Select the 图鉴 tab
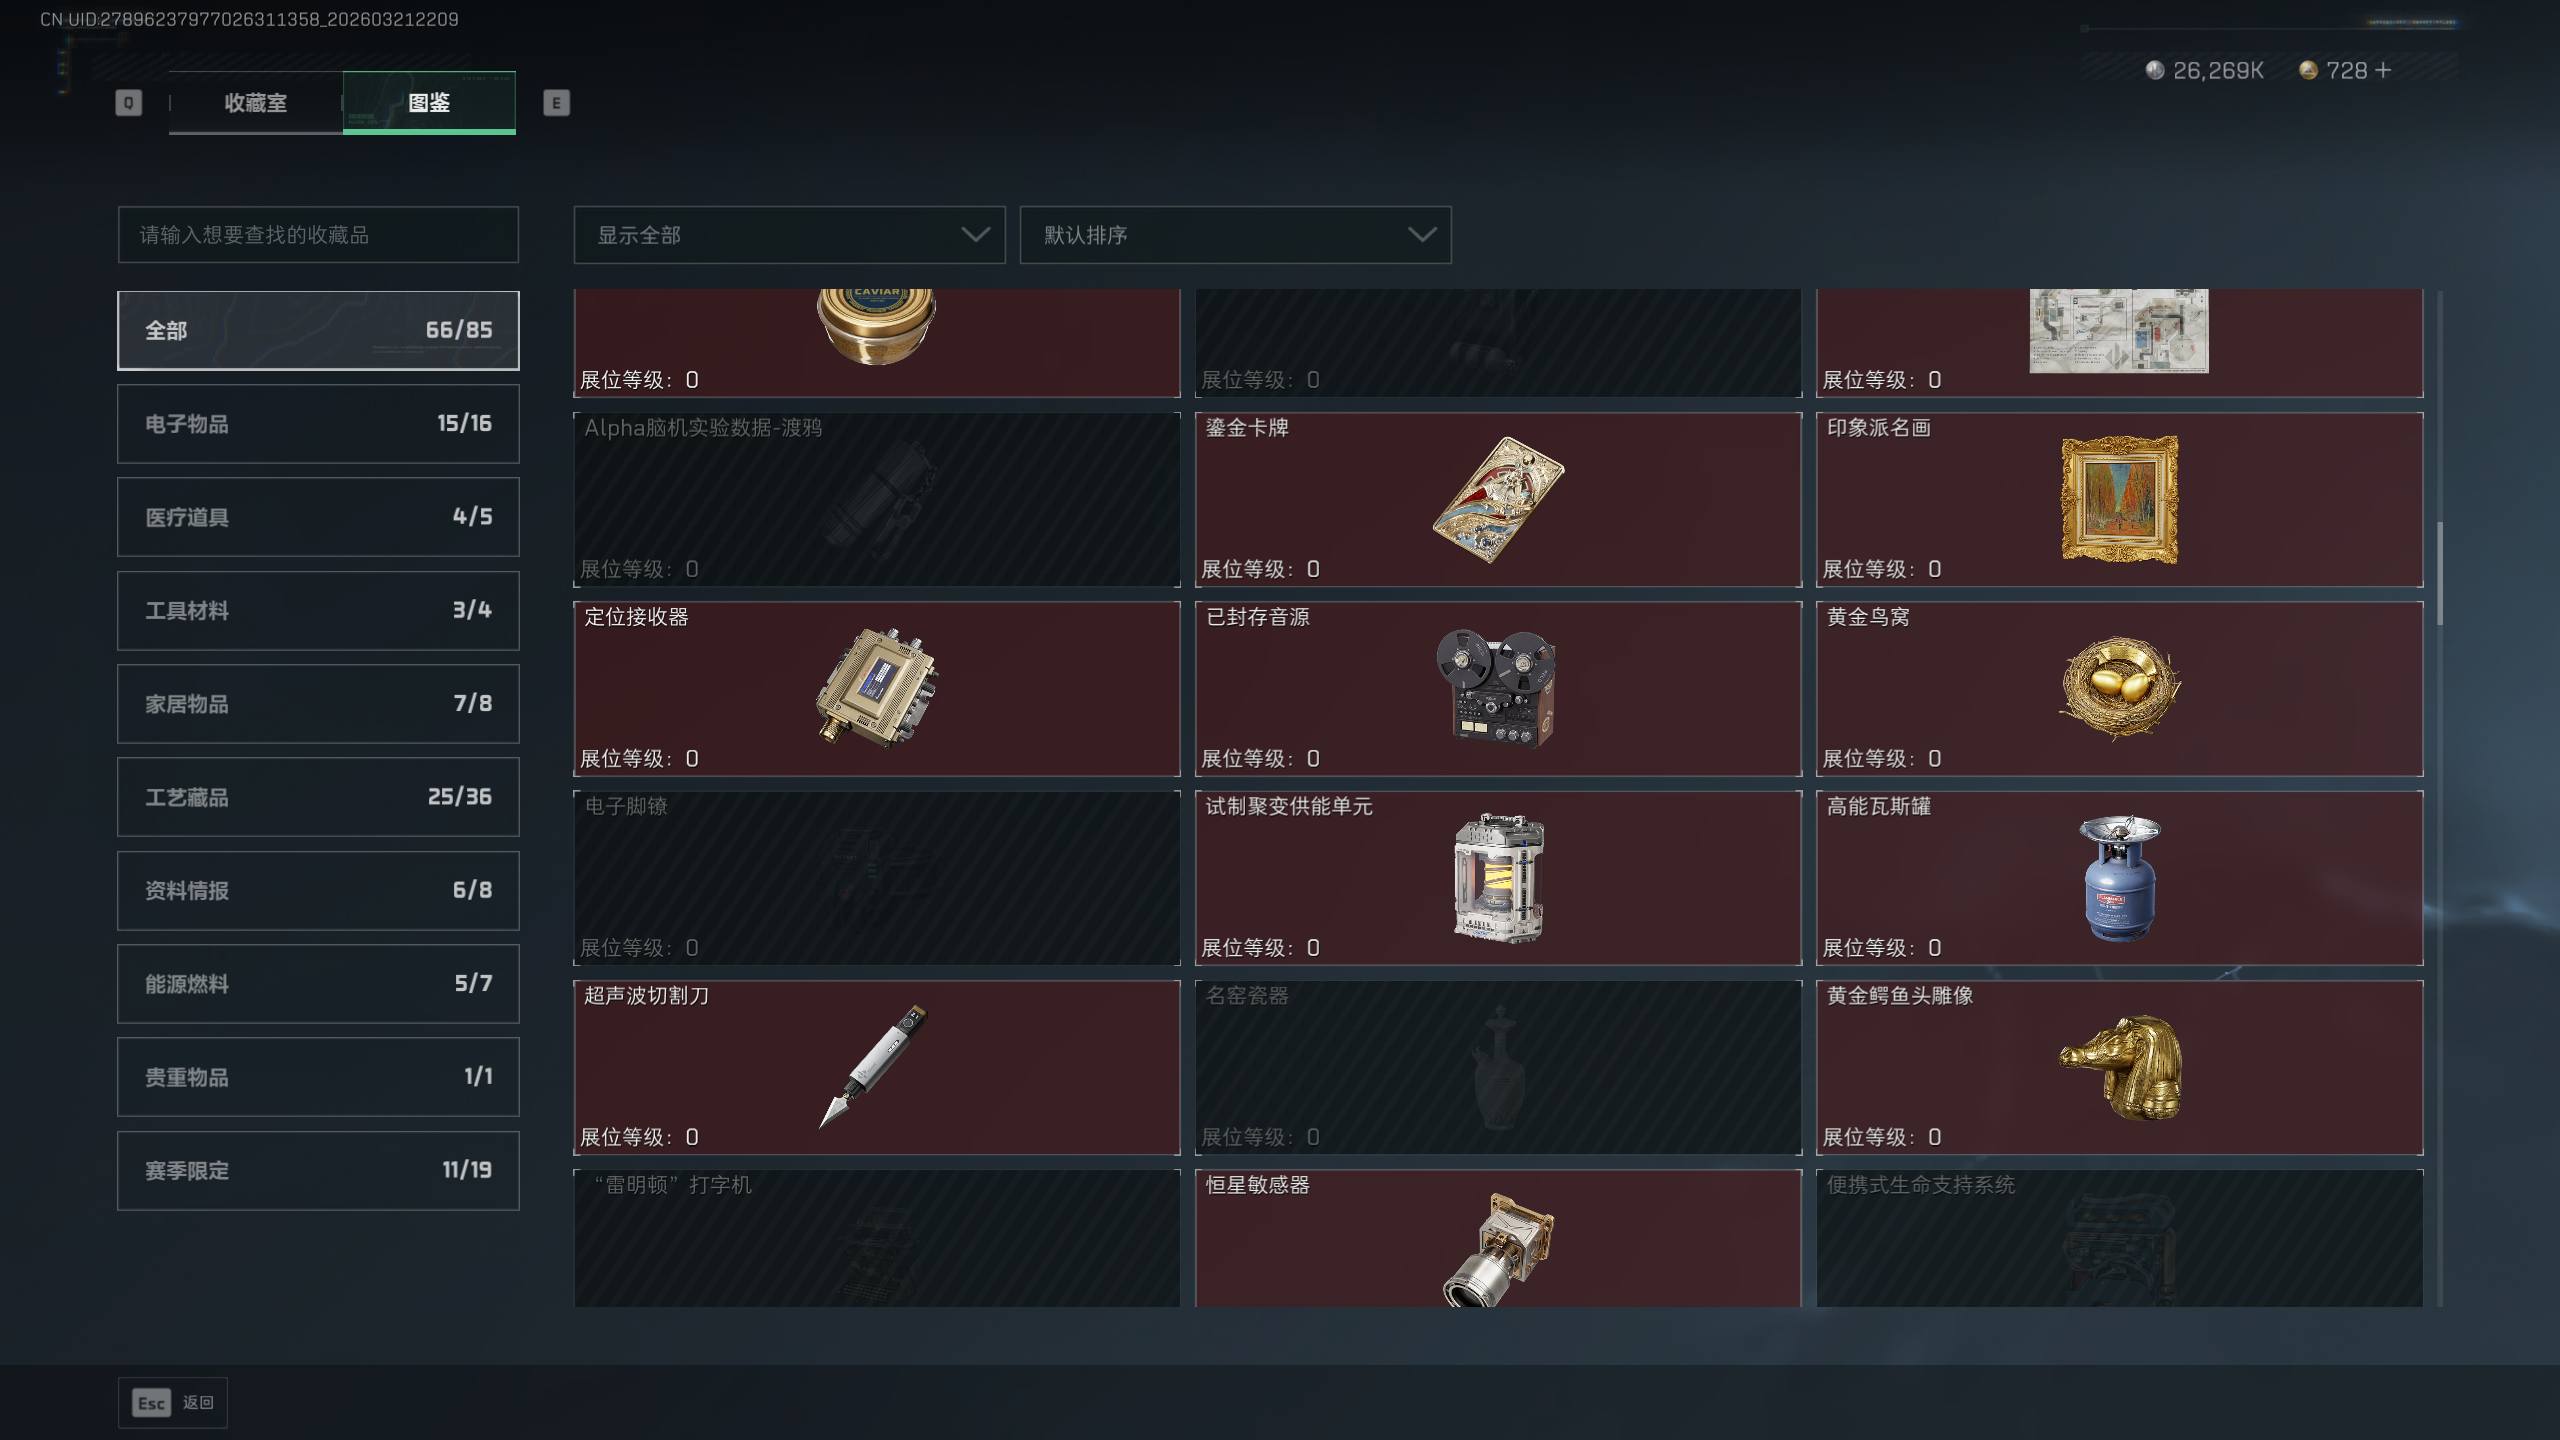 click(x=429, y=102)
